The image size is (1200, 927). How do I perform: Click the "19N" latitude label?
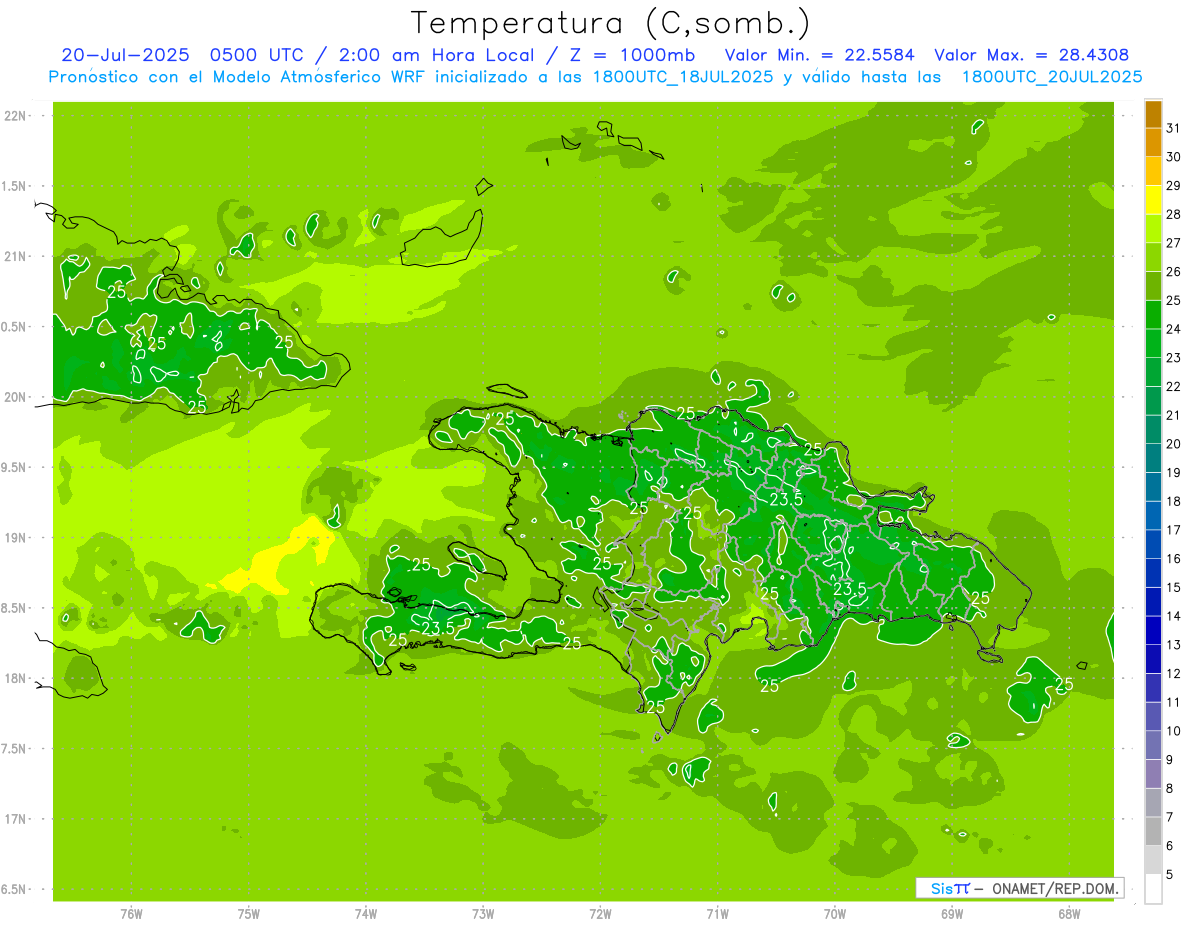coord(17,537)
